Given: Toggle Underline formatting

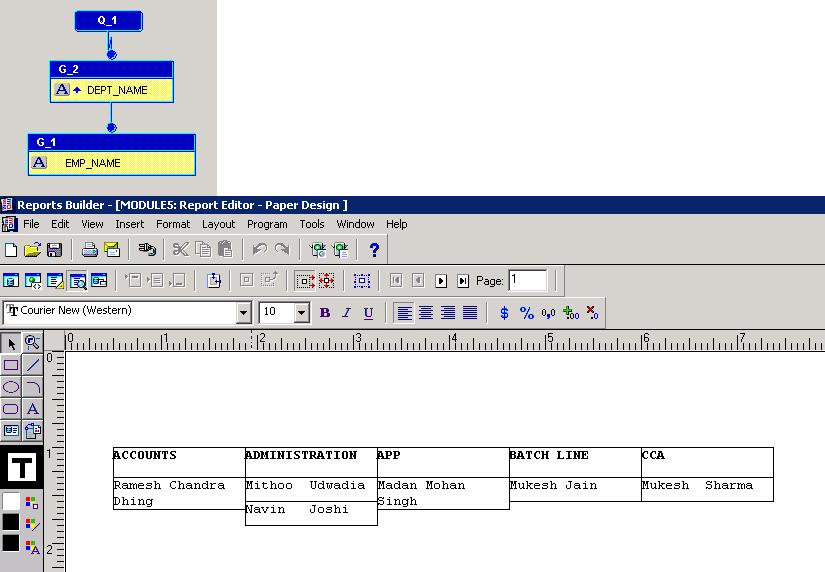Looking at the screenshot, I should (x=368, y=313).
